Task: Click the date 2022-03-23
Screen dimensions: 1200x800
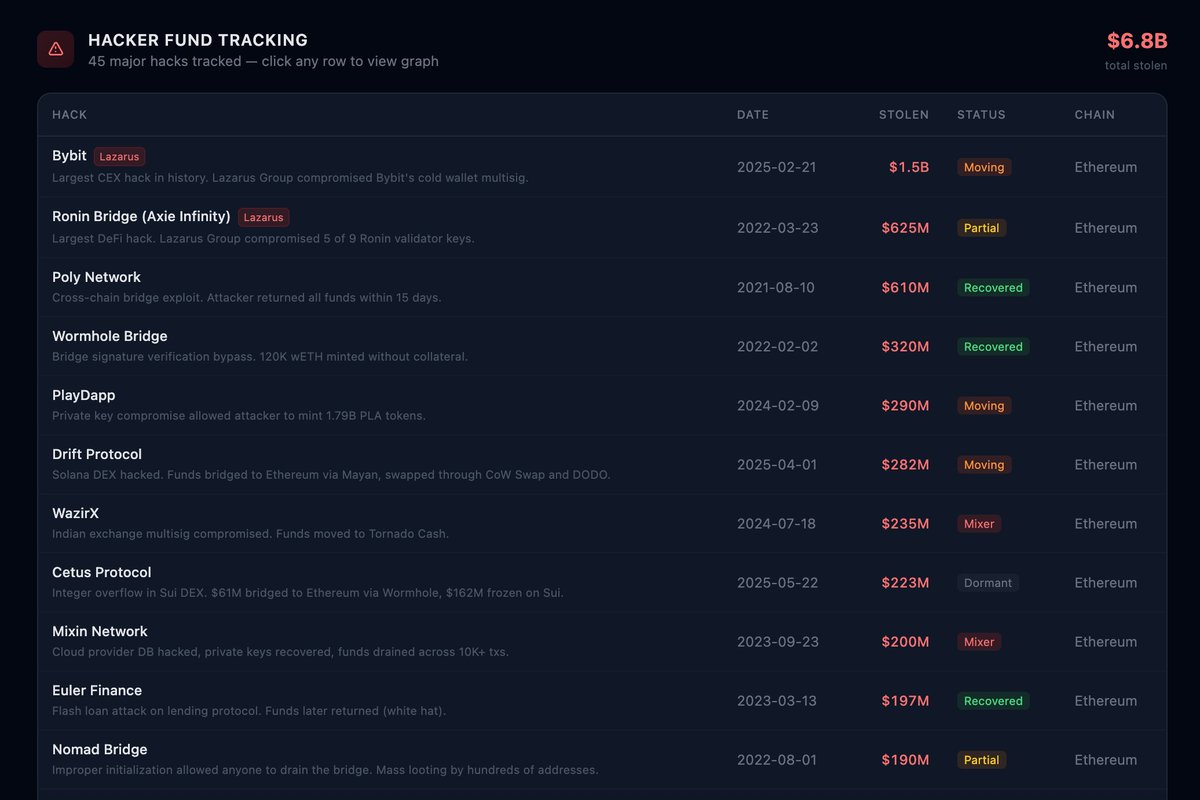Action: click(x=778, y=228)
